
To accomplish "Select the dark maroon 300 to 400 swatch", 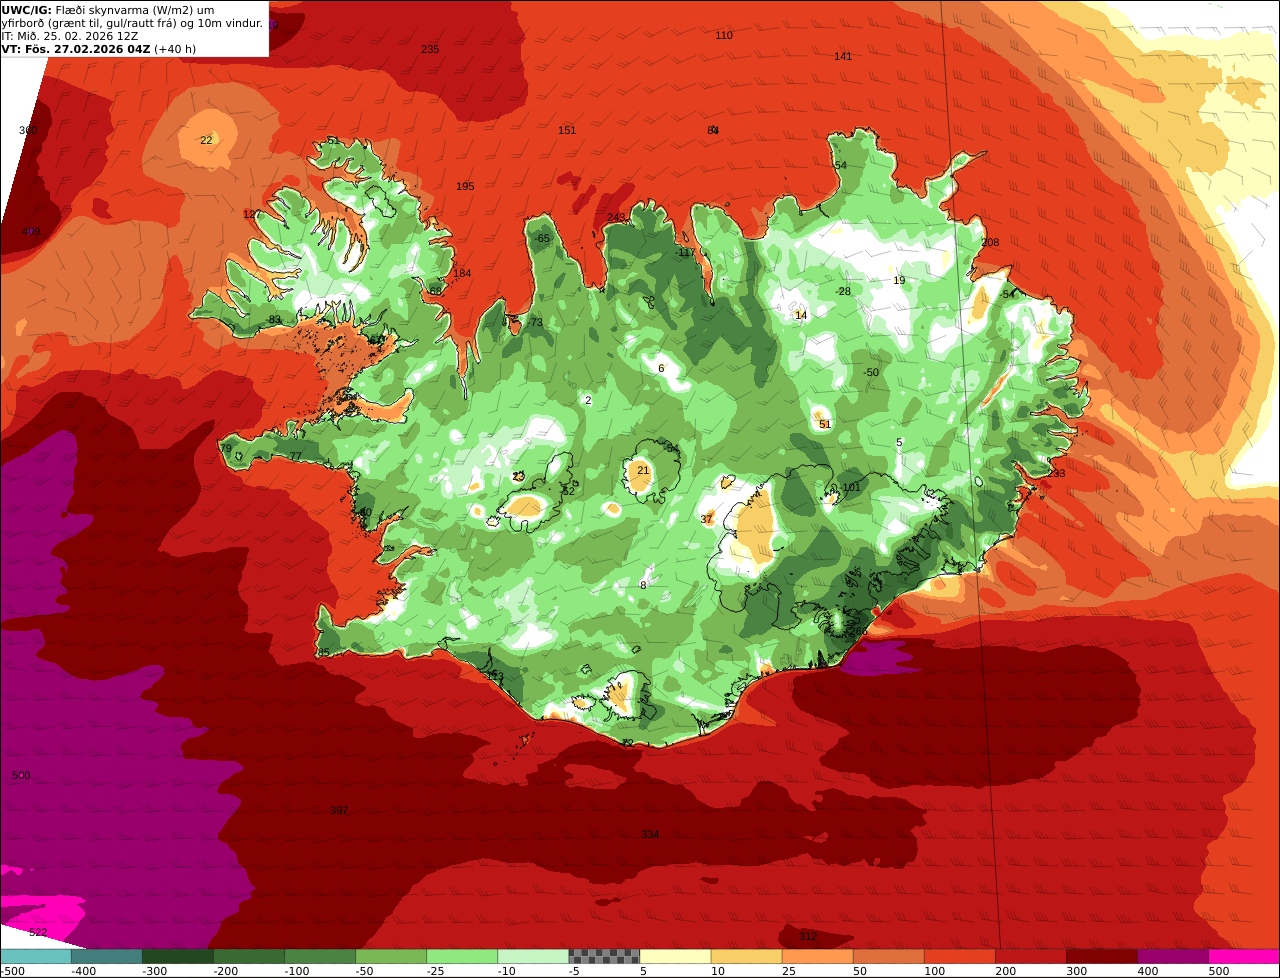I will [1101, 956].
